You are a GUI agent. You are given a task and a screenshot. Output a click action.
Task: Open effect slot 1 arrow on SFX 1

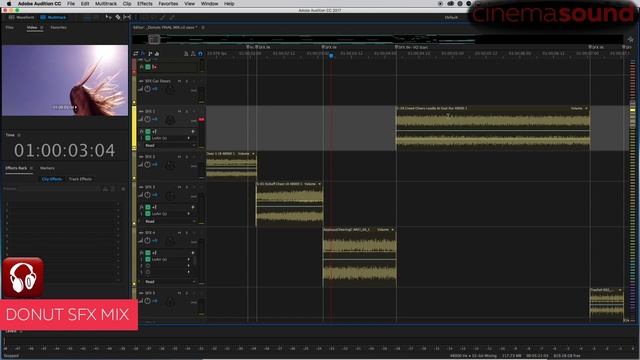point(189,138)
